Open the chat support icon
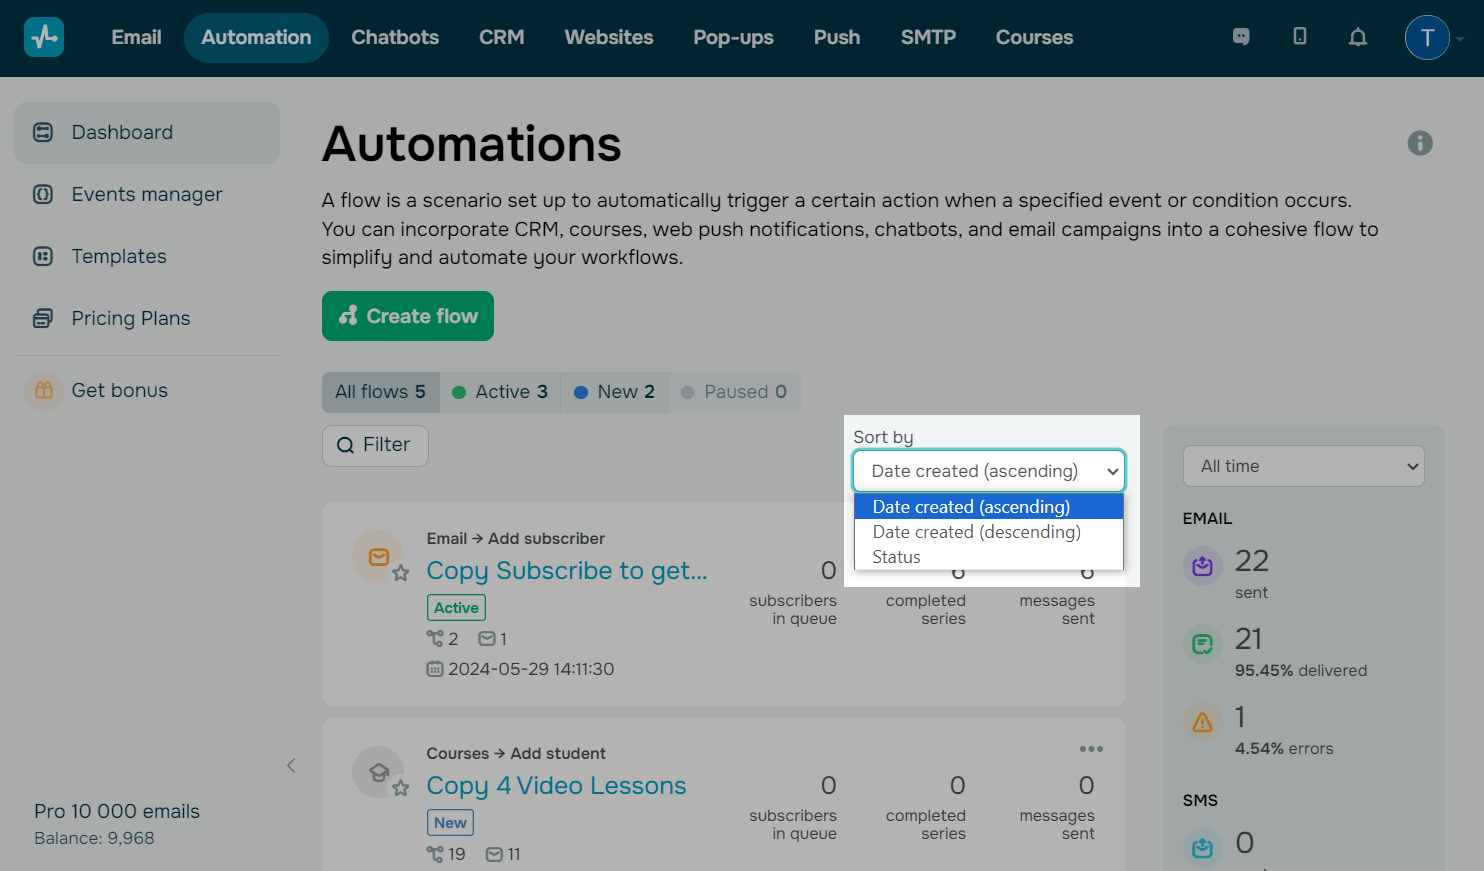This screenshot has width=1484, height=871. click(x=1241, y=37)
